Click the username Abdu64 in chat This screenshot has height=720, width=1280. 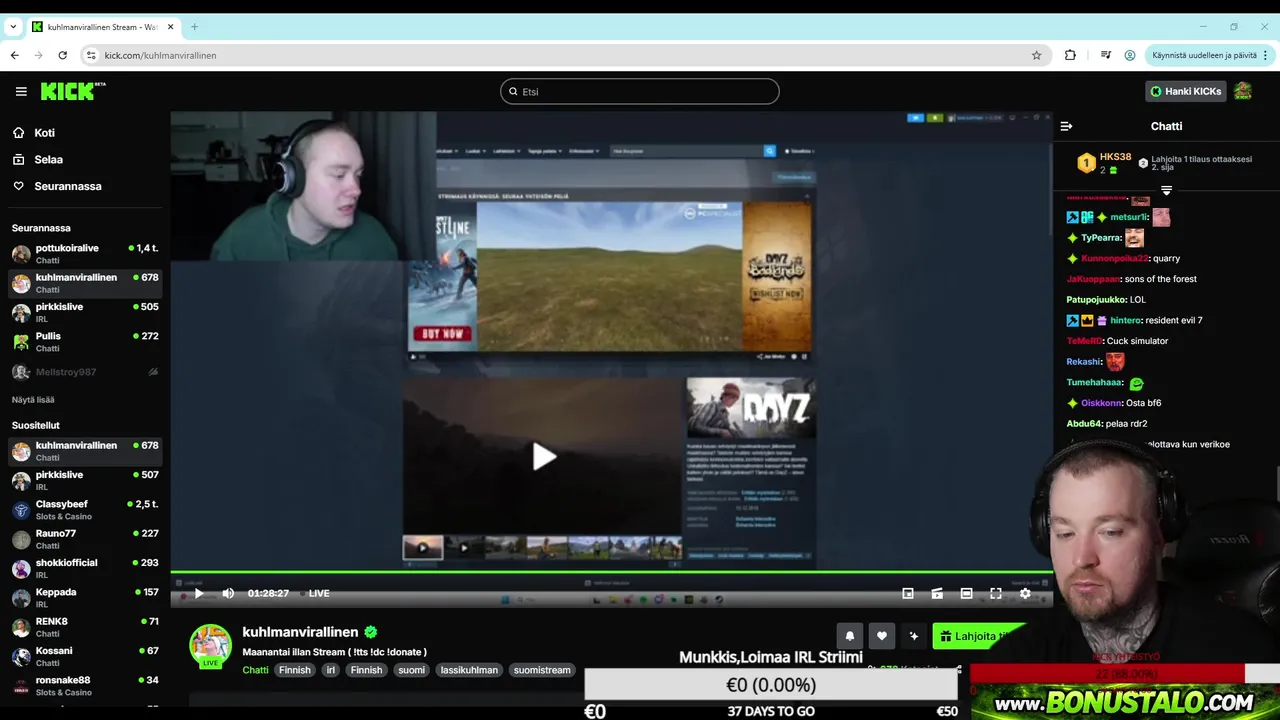click(1084, 424)
